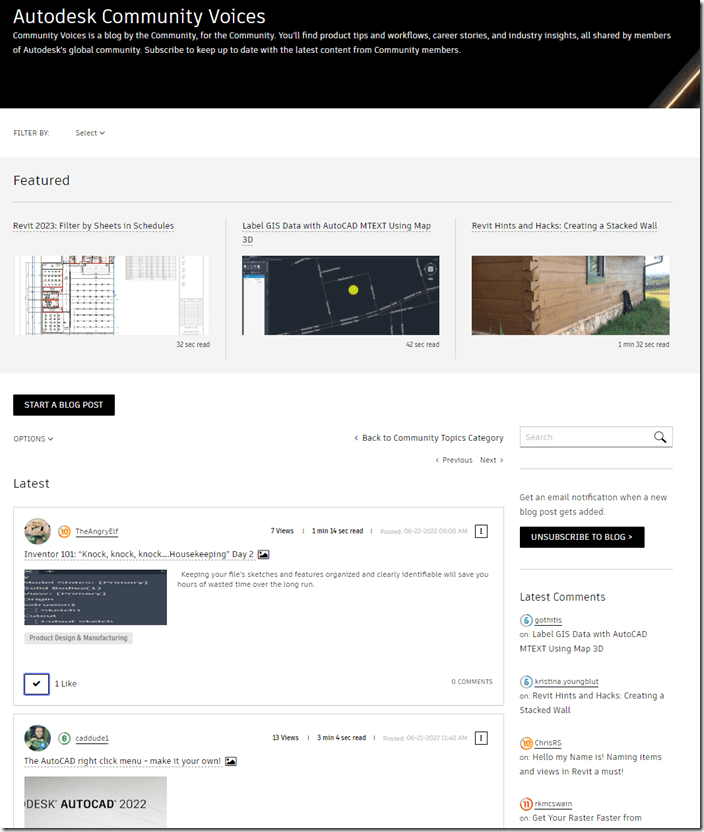Open the Revit Stacked Wall featured thumbnail

(570, 295)
